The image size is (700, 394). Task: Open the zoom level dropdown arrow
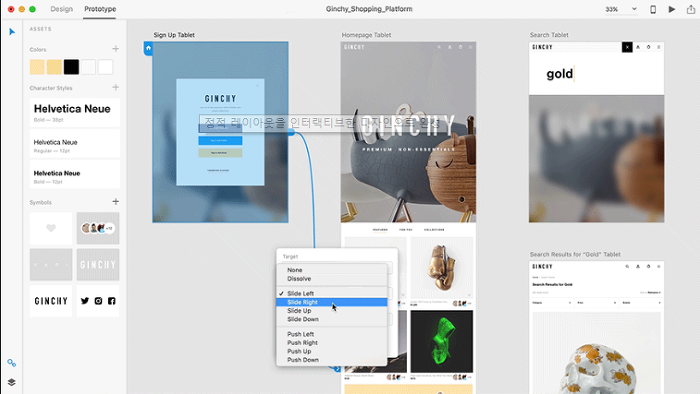(x=634, y=9)
